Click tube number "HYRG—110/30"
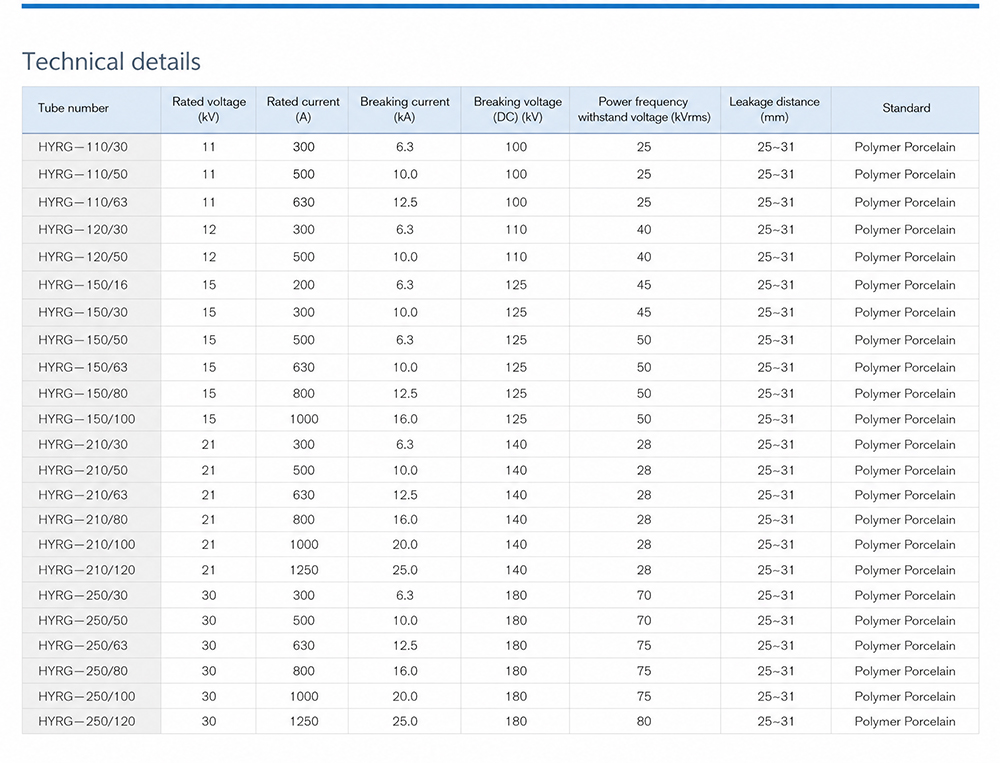The image size is (1000, 763). tap(83, 147)
